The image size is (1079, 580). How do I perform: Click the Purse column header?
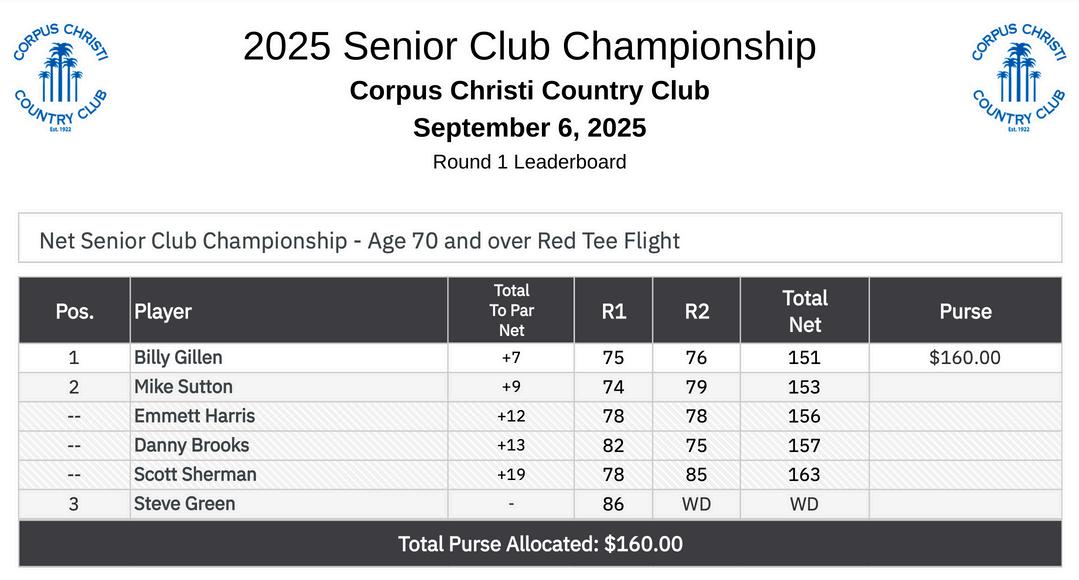[965, 311]
